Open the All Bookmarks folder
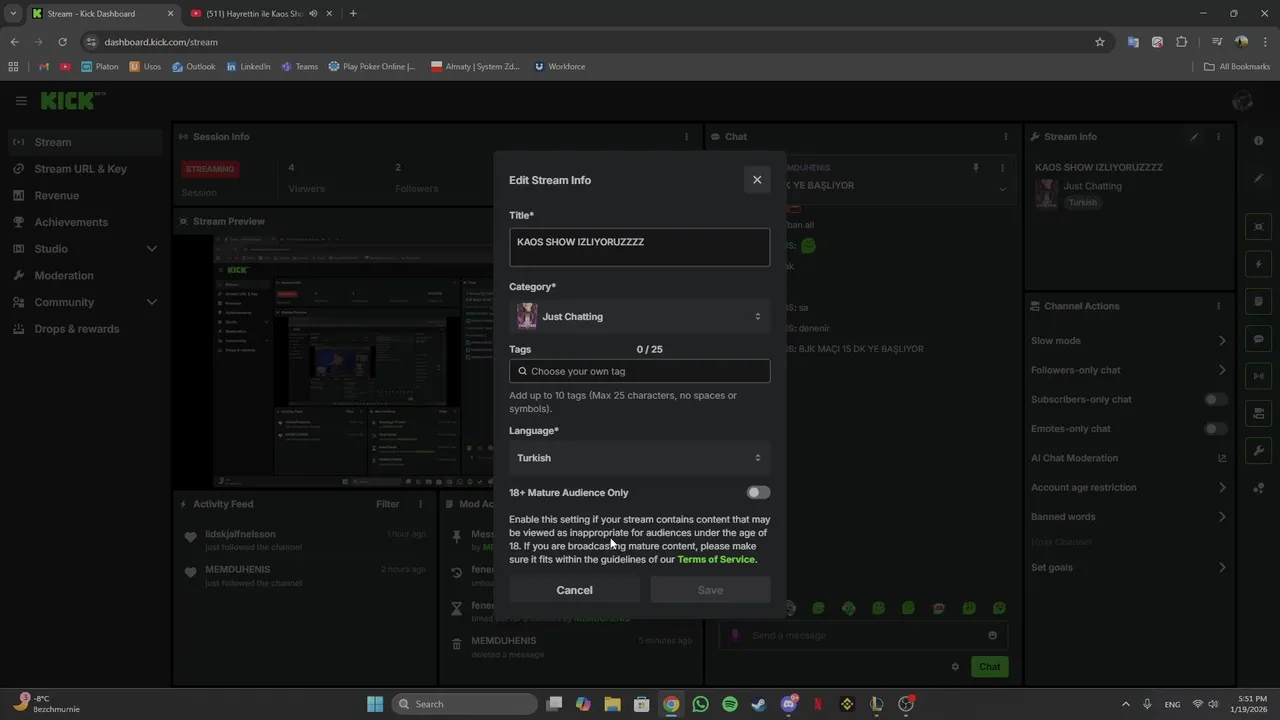Screen dimensions: 1280x720 [1237, 67]
